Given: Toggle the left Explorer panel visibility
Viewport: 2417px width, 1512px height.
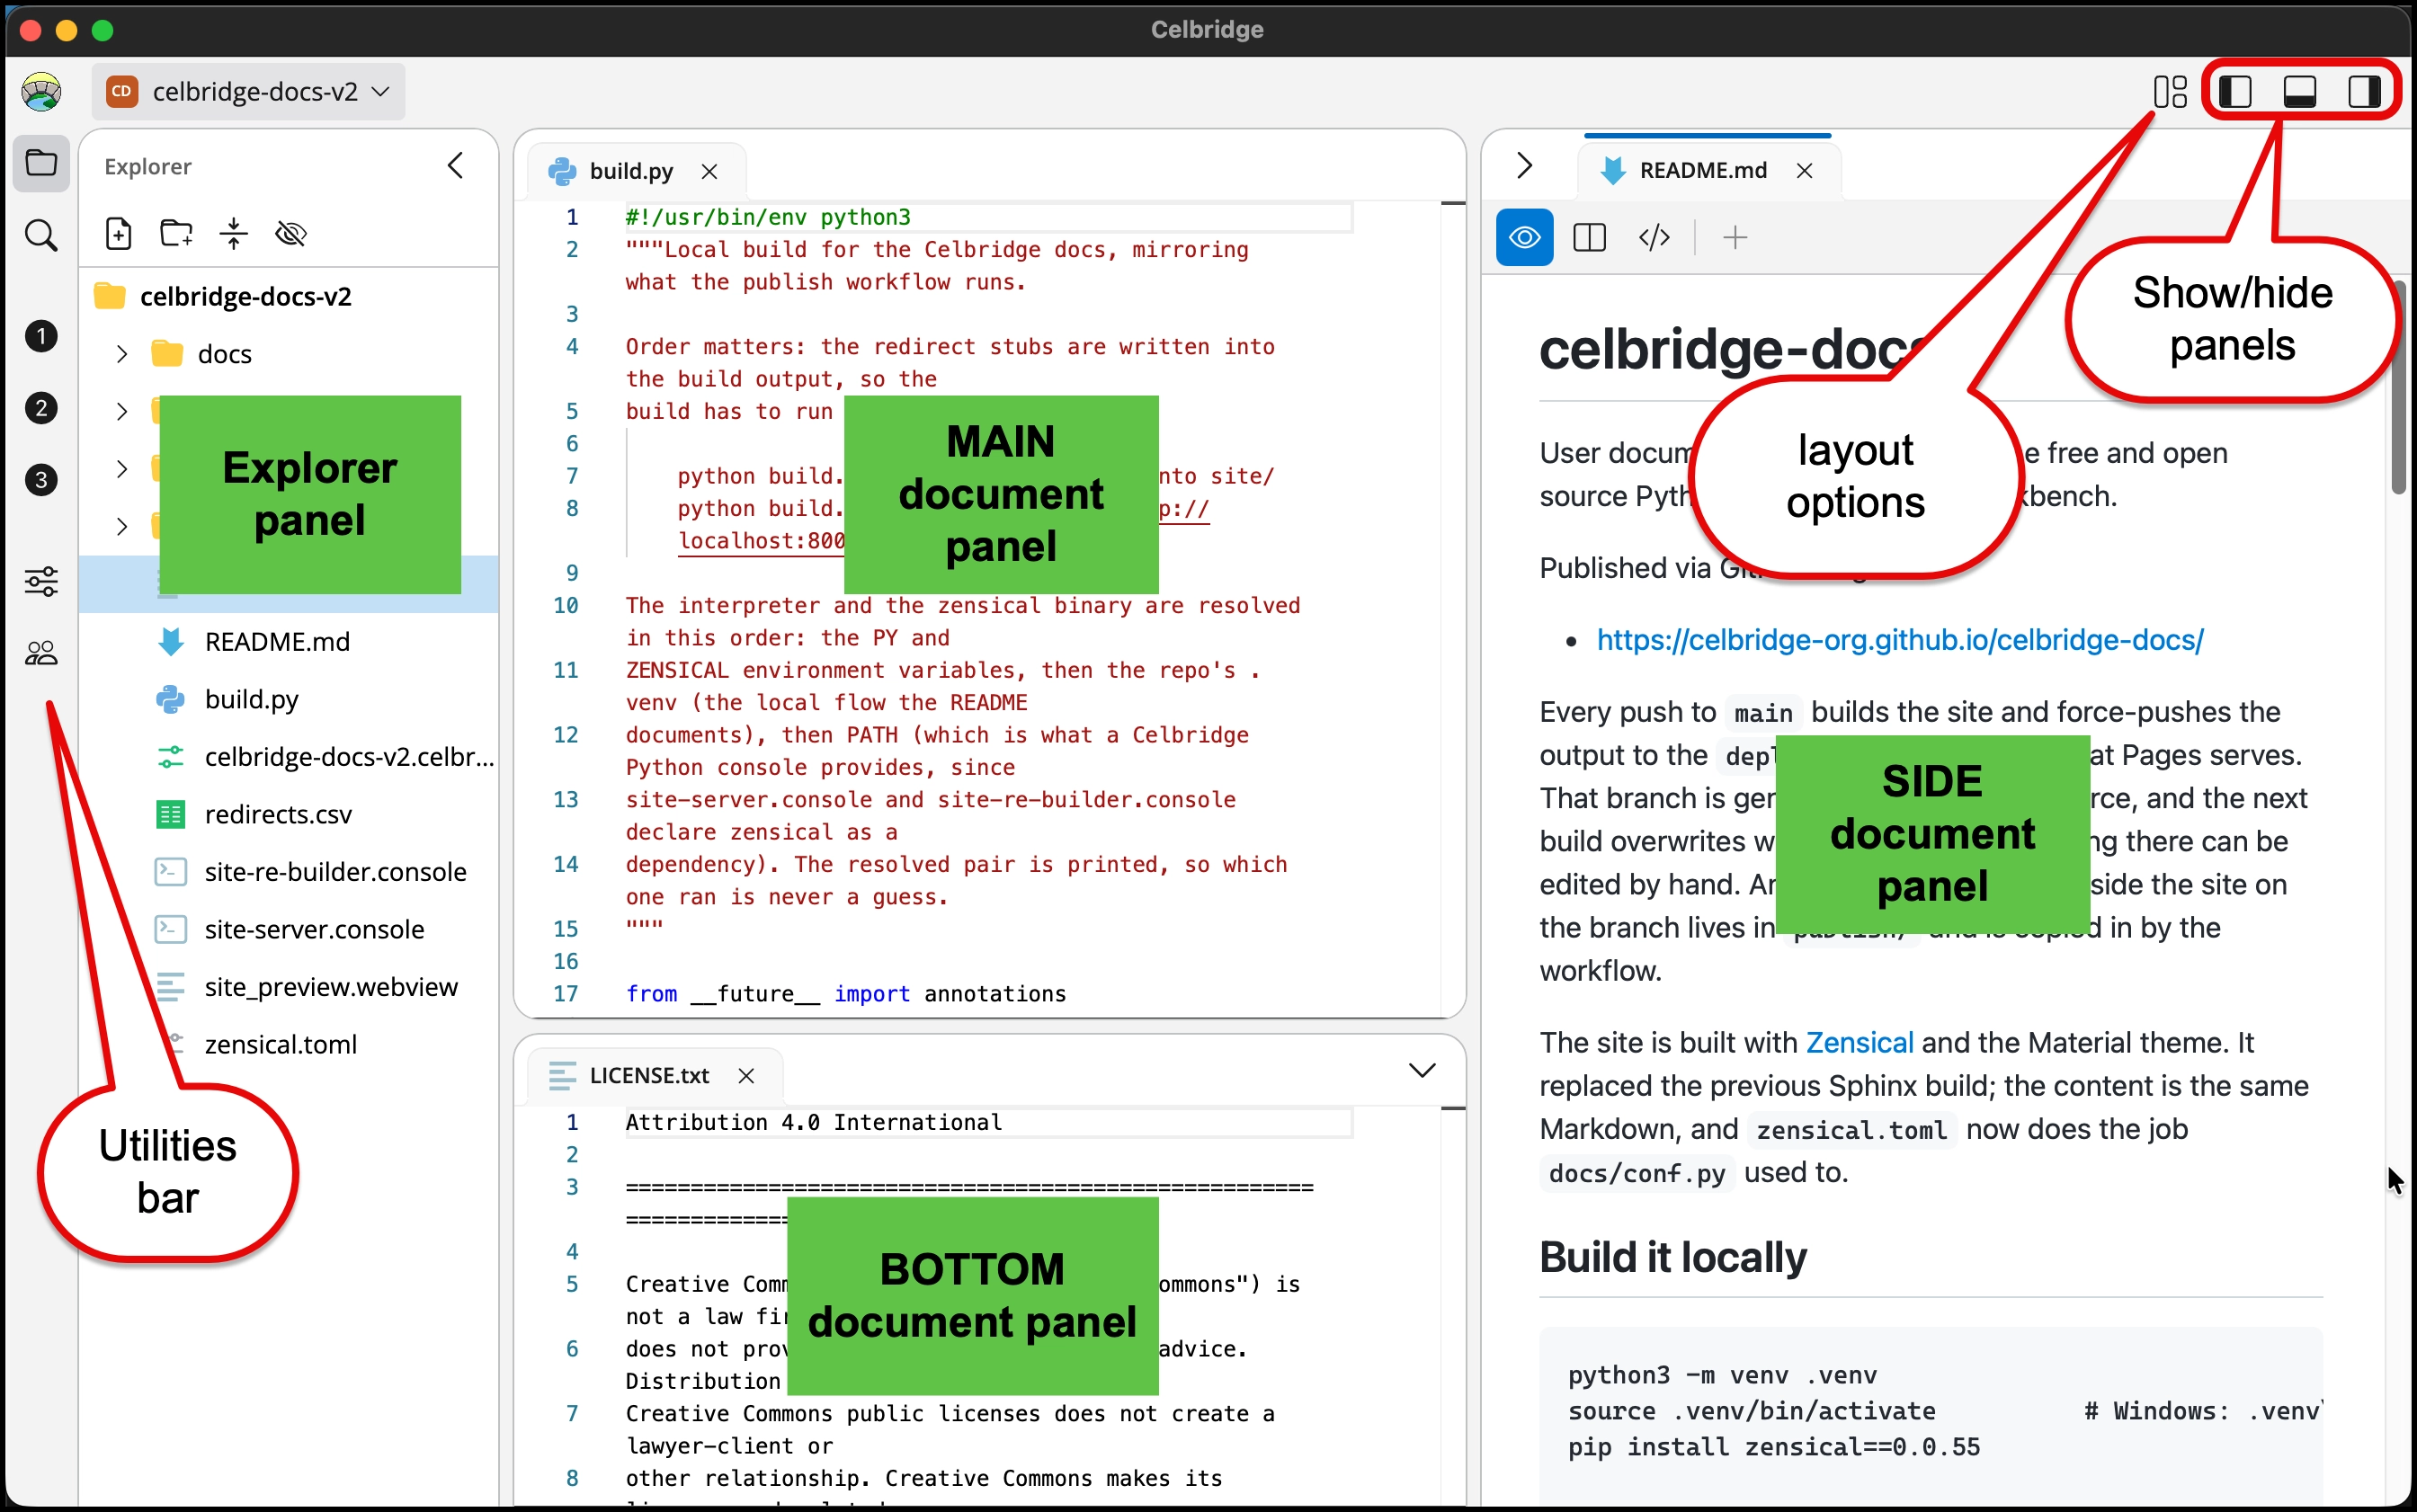Looking at the screenshot, I should pos(2234,92).
